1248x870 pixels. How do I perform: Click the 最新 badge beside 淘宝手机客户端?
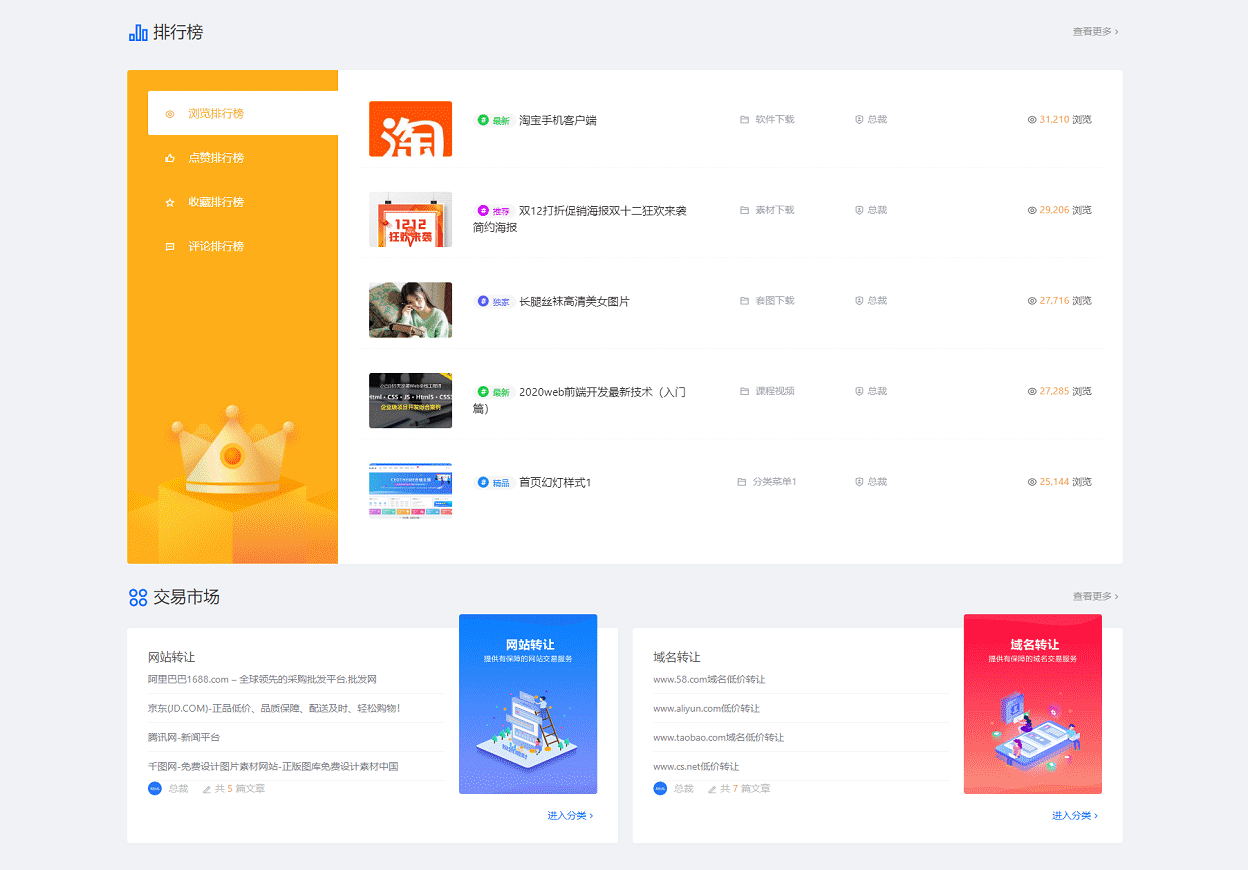click(x=493, y=120)
